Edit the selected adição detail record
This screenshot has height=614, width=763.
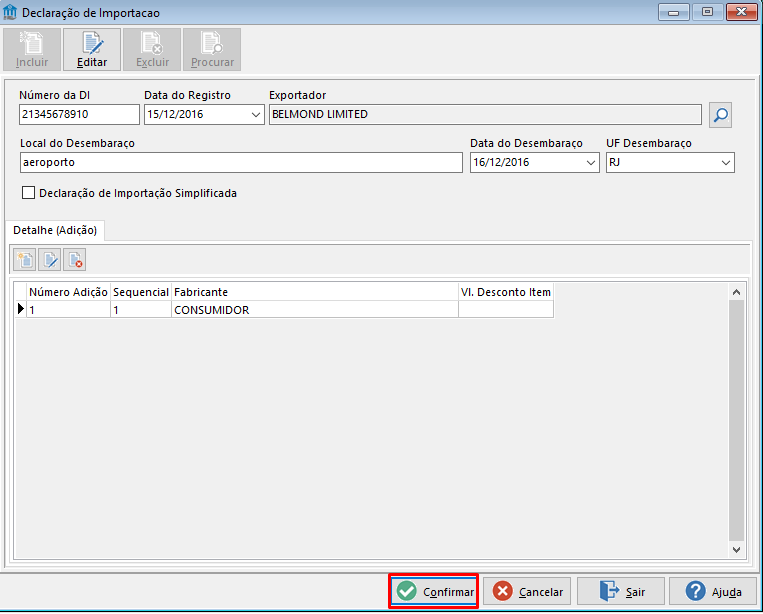pos(50,260)
